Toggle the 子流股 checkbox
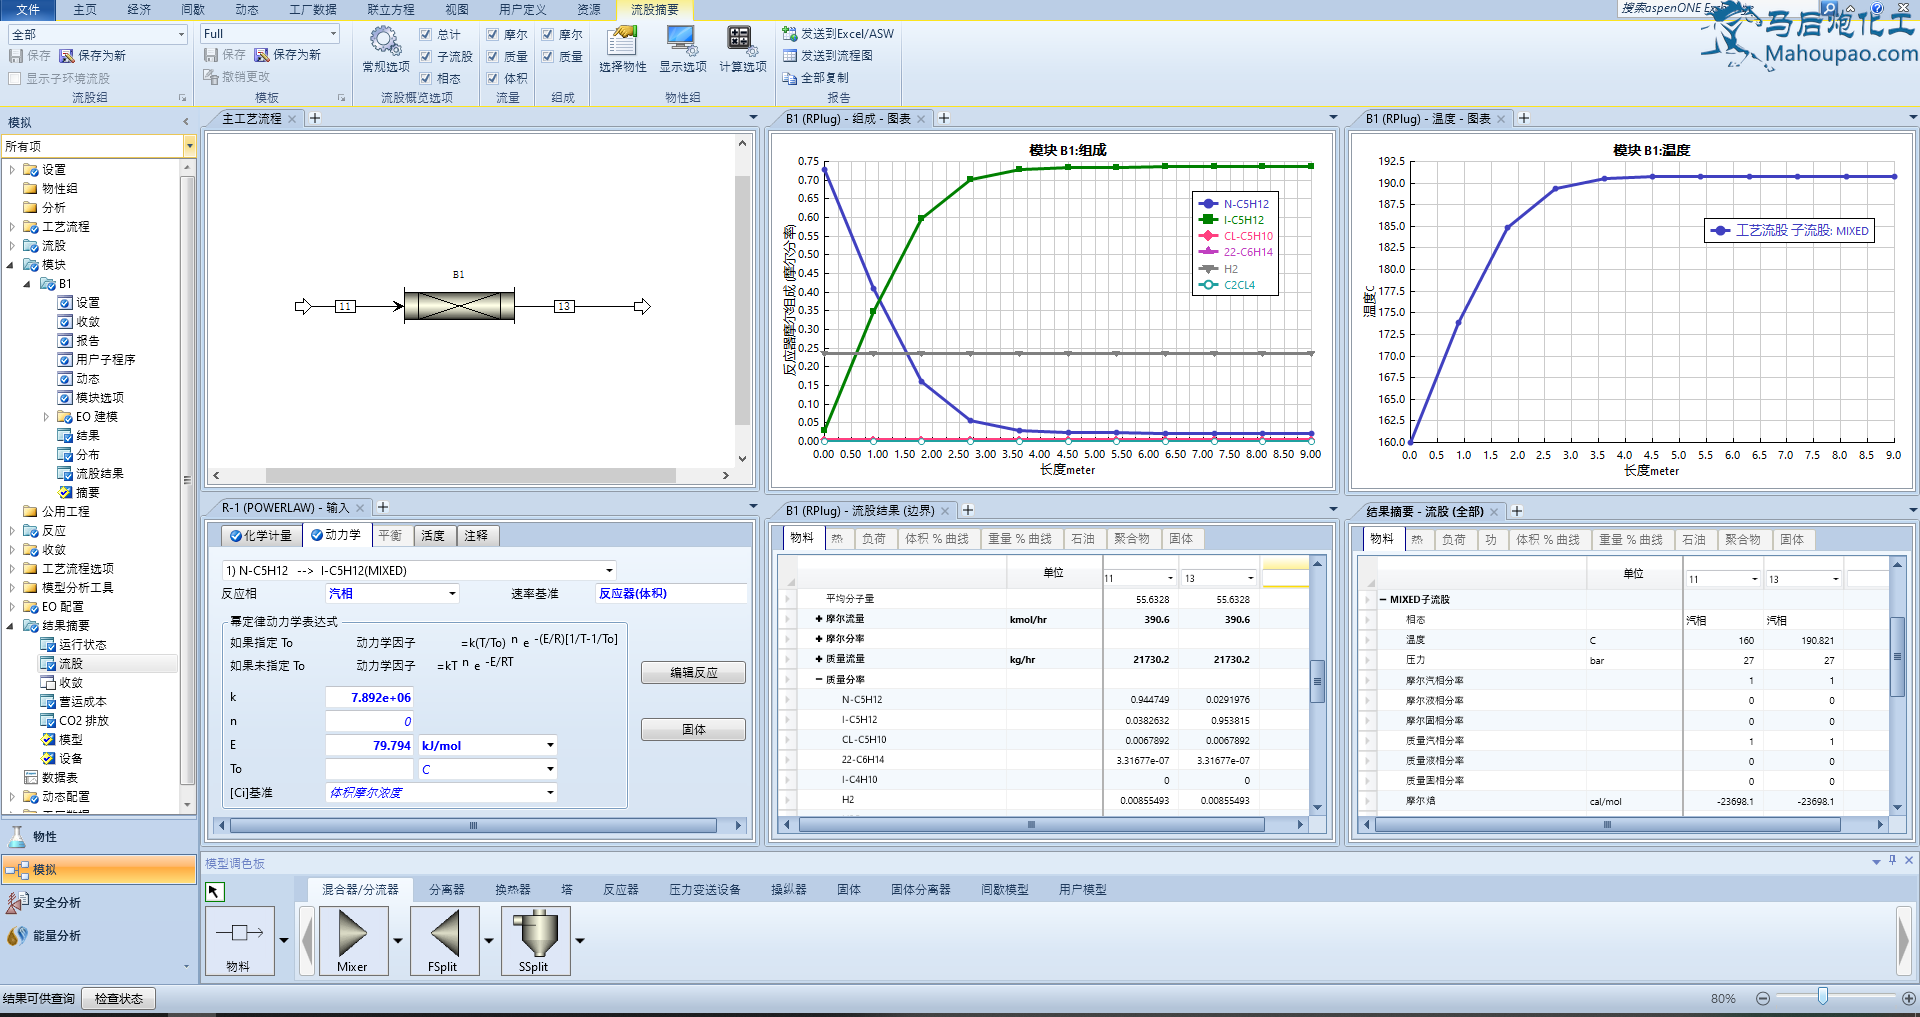The height and width of the screenshot is (1017, 1920). (x=426, y=56)
